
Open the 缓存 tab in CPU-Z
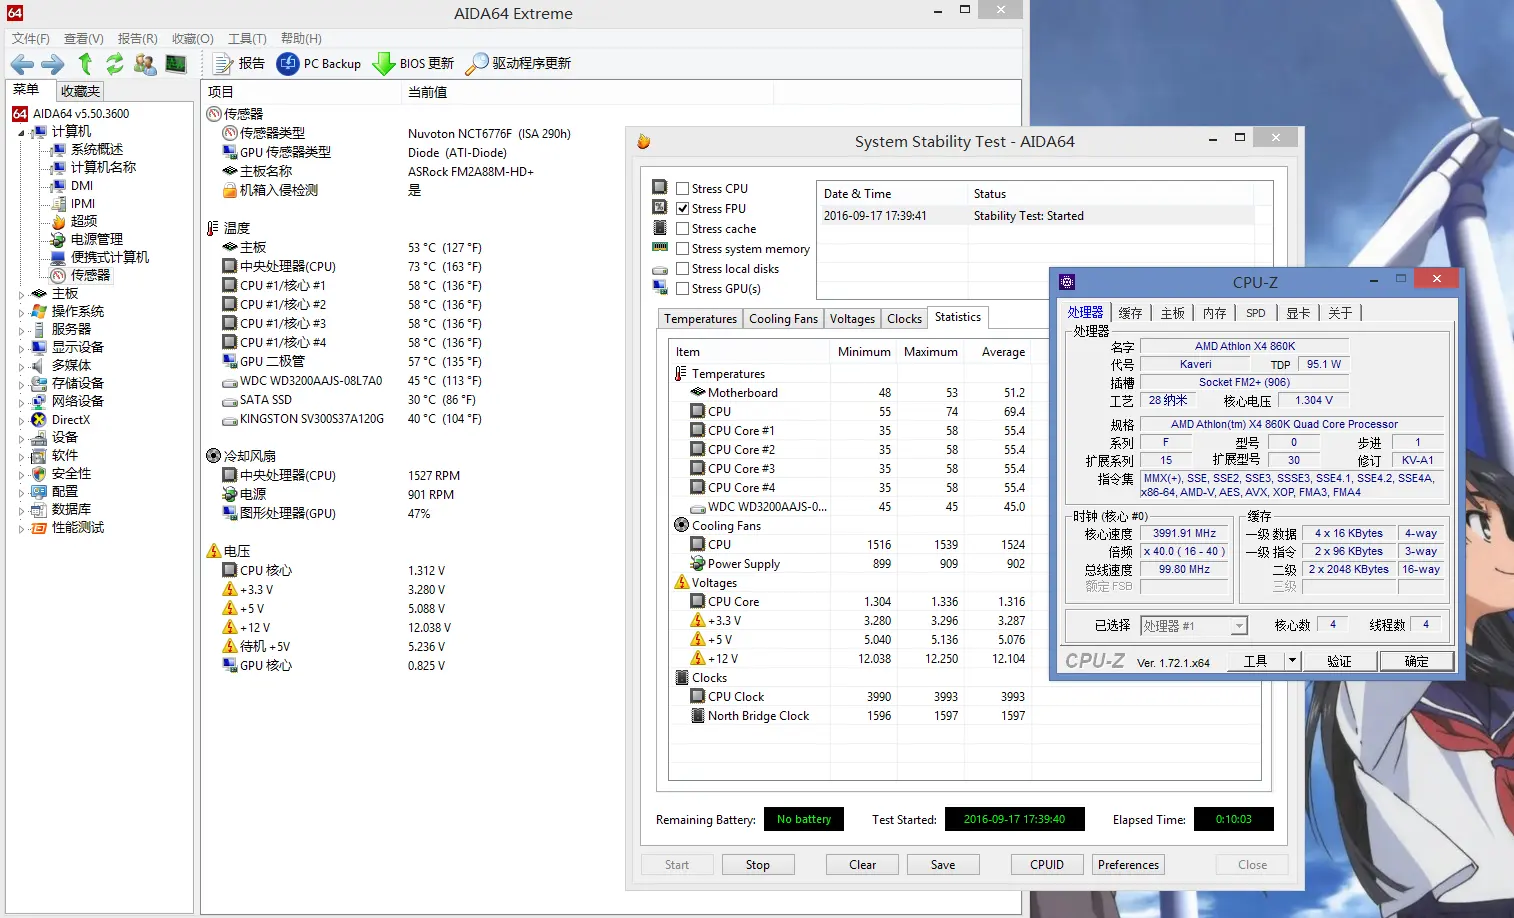click(x=1130, y=313)
